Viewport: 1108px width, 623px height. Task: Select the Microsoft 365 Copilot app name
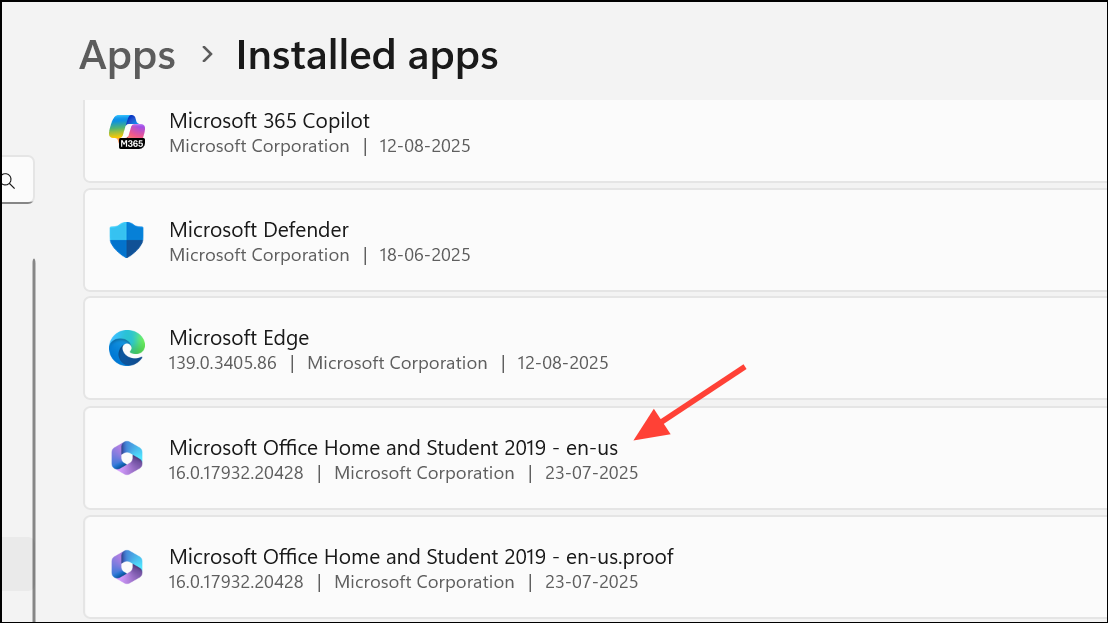[x=269, y=121]
